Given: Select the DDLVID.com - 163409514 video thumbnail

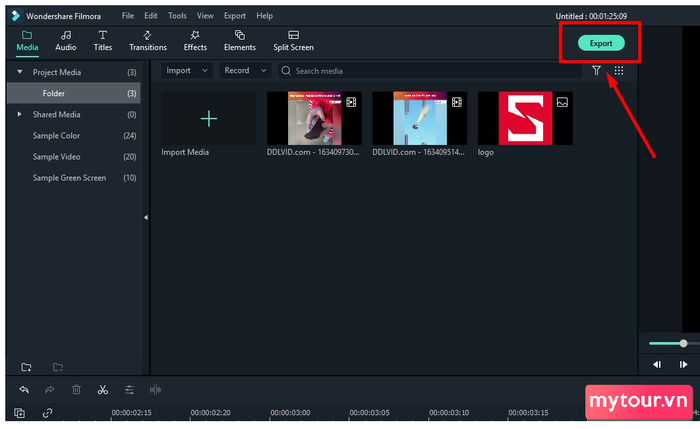Looking at the screenshot, I should point(420,118).
